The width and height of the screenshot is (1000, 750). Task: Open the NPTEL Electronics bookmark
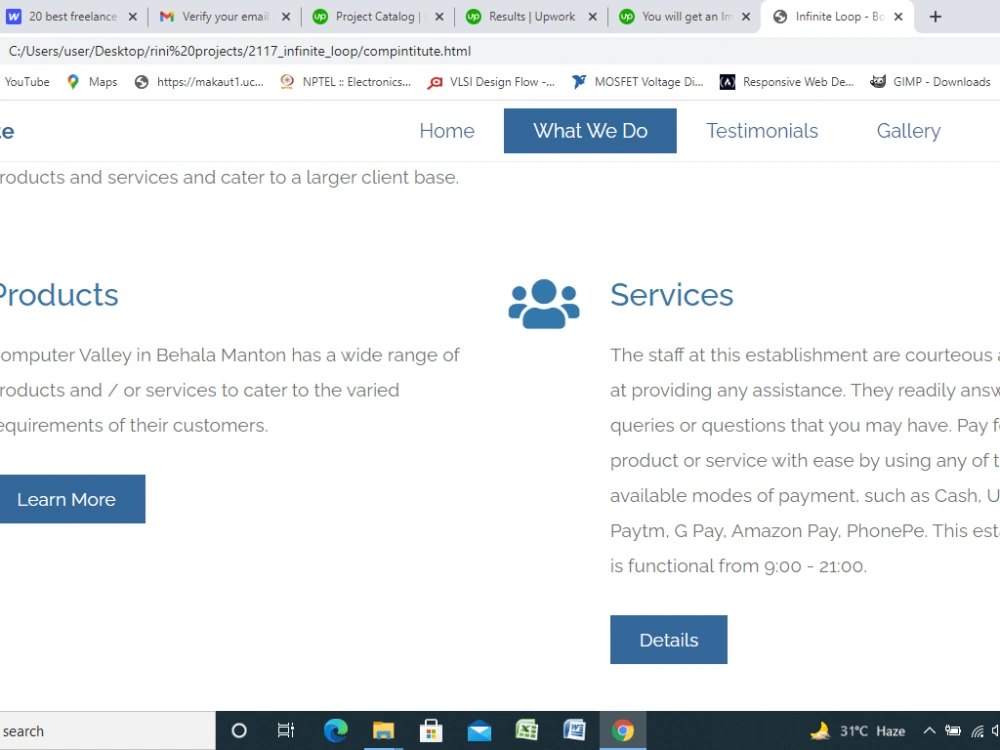coord(346,82)
